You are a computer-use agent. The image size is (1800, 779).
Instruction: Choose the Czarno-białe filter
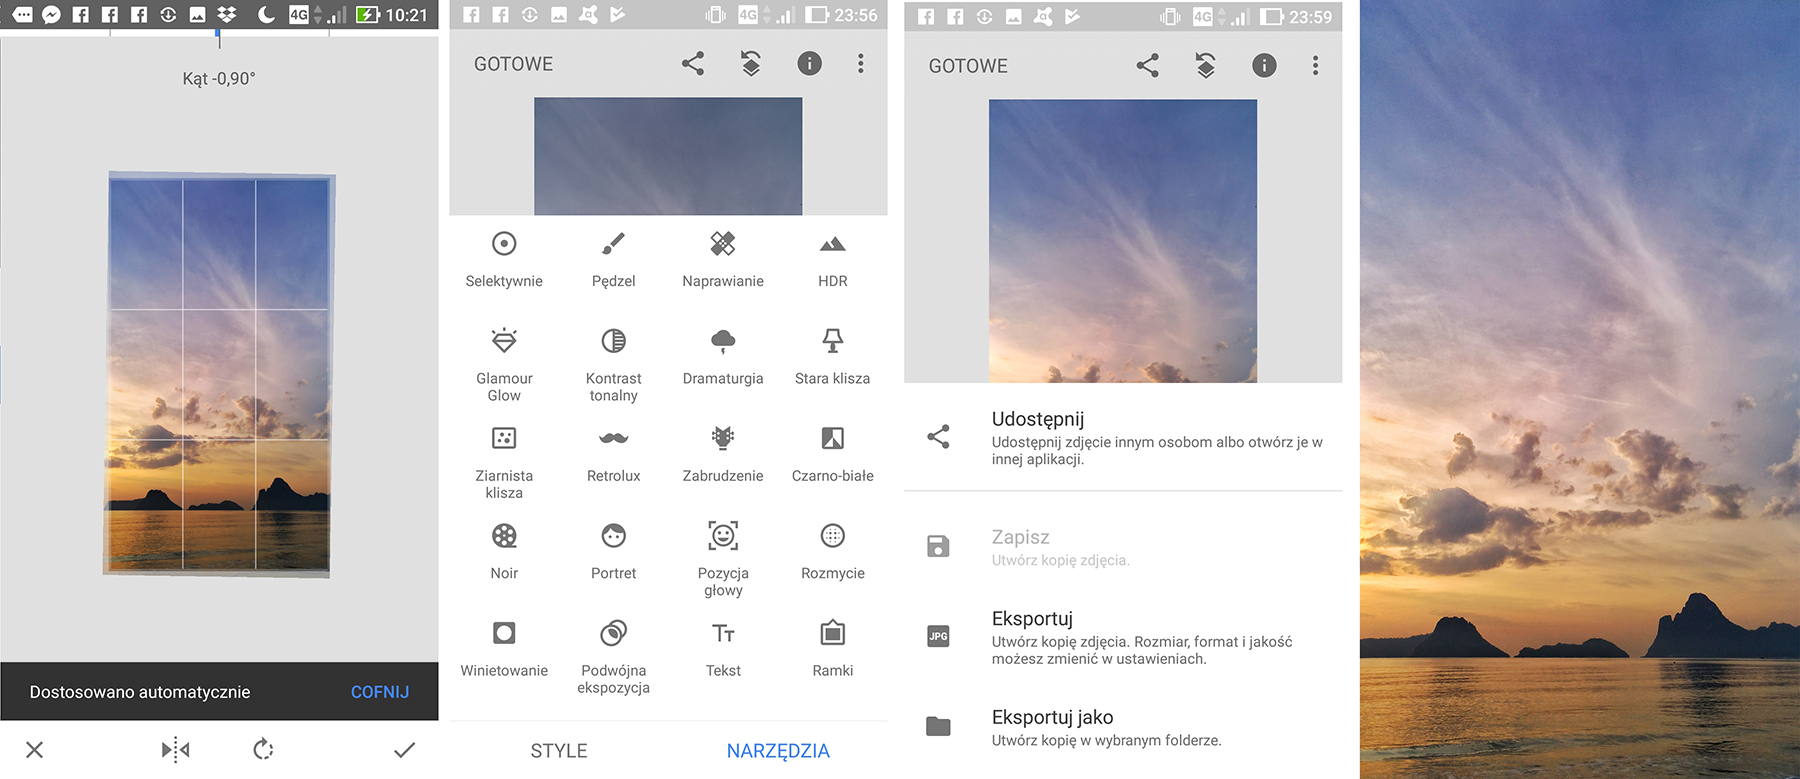[x=832, y=455]
